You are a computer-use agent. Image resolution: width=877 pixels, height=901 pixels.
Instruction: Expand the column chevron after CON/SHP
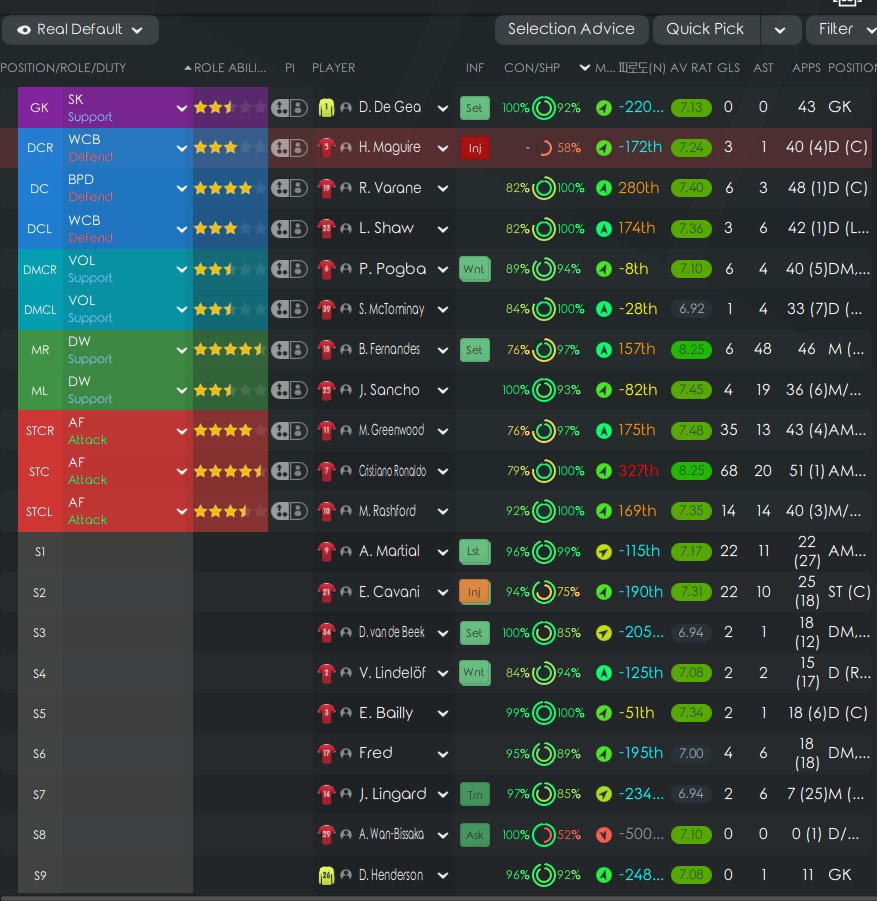click(x=584, y=68)
